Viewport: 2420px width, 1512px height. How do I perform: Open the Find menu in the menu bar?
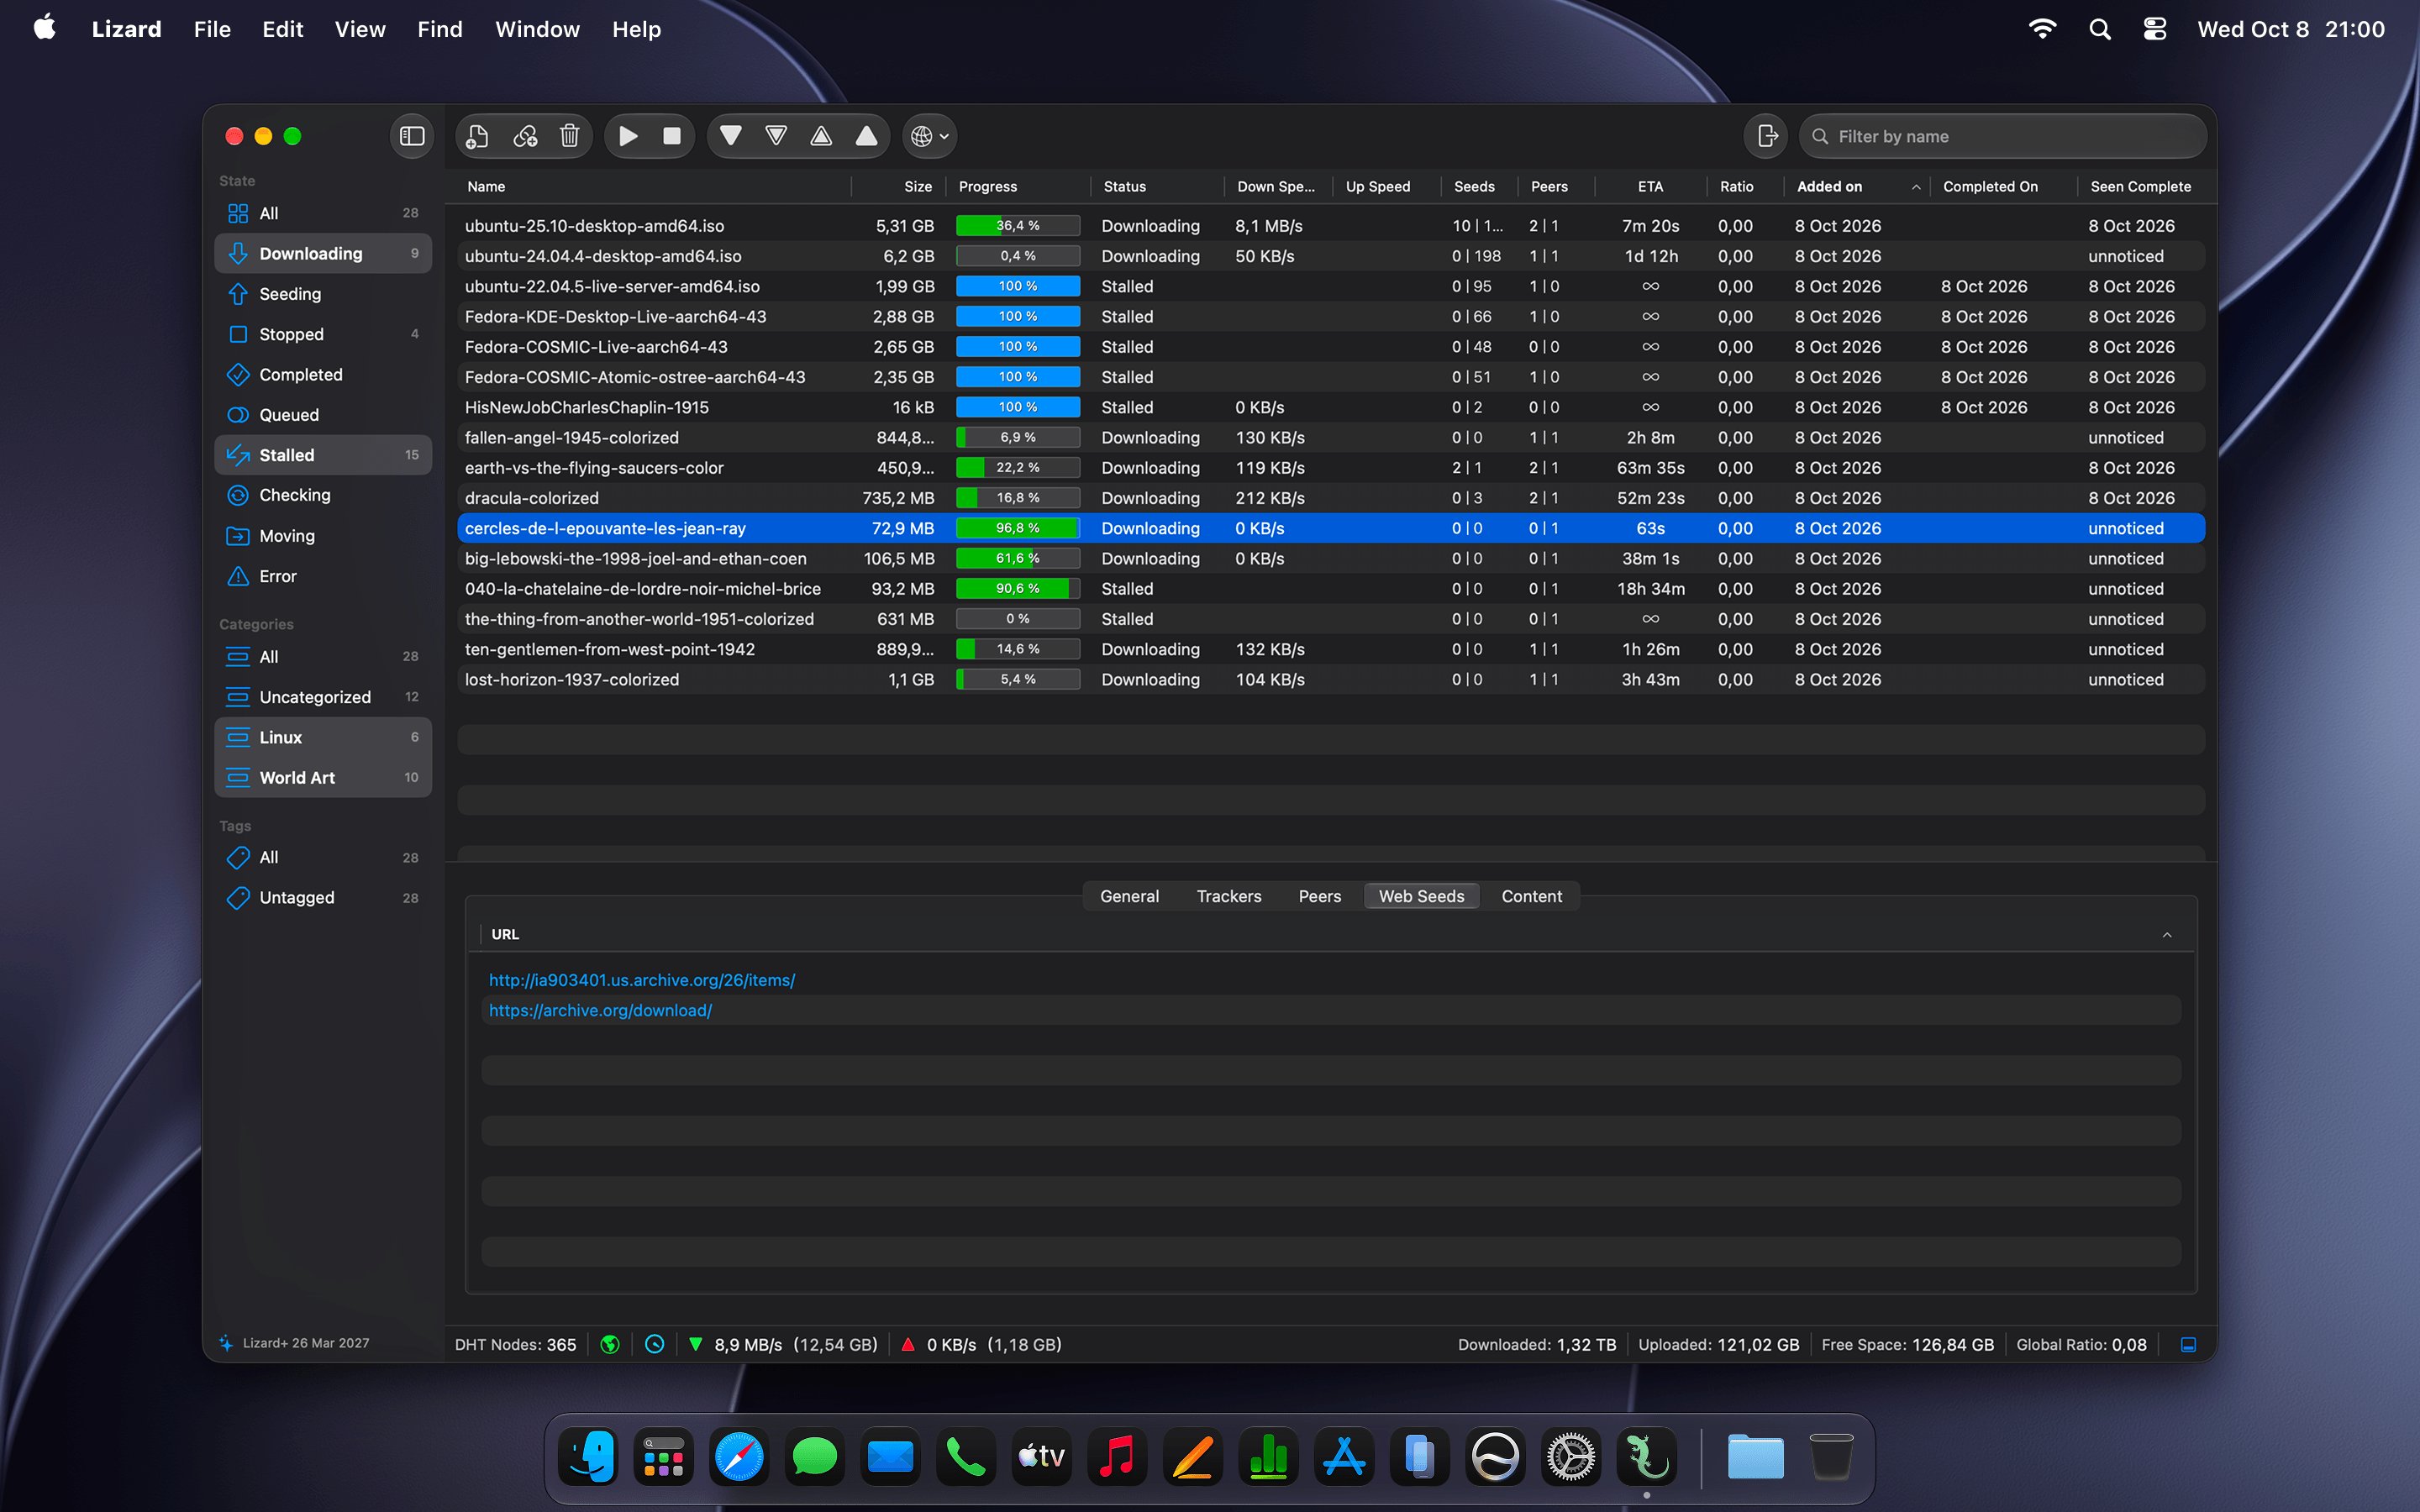coord(439,29)
